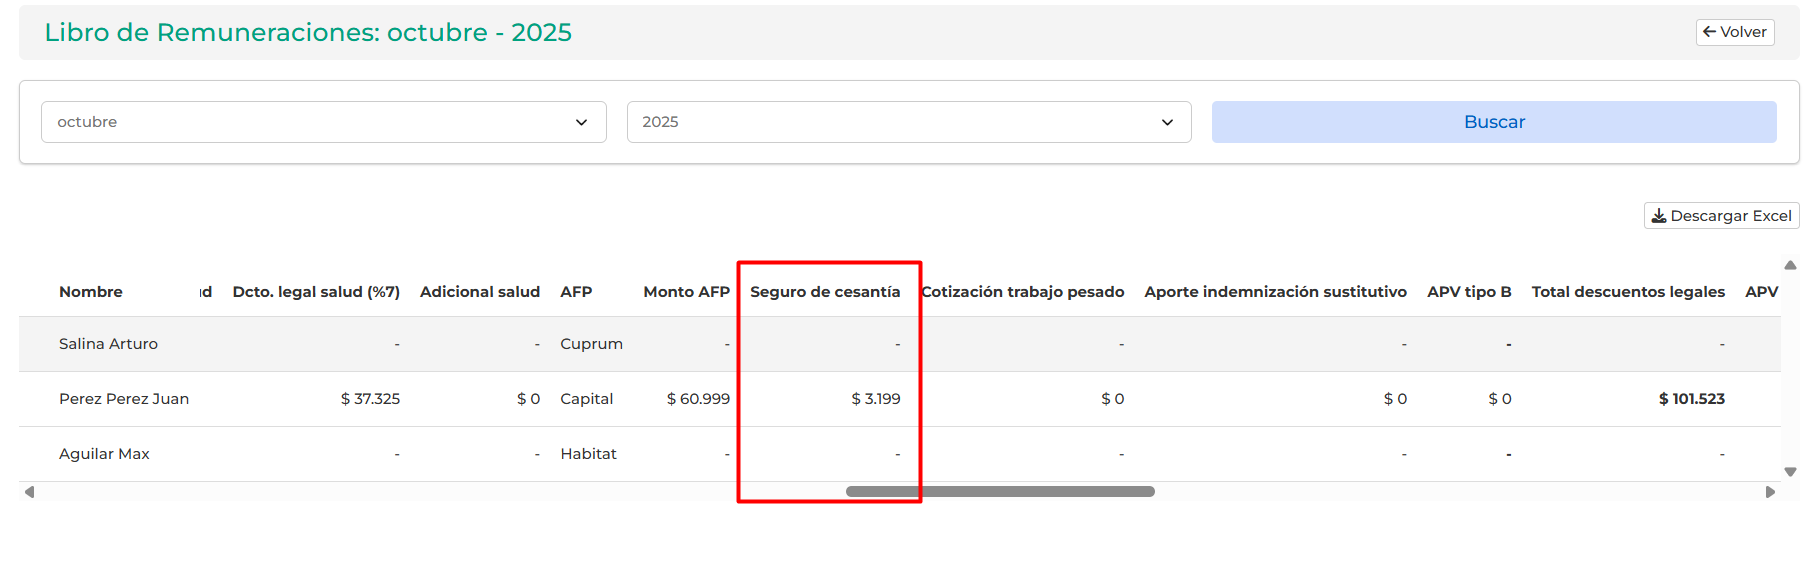Click the table's scroll right arrow
The image size is (1818, 576).
pyautogui.click(x=1770, y=492)
